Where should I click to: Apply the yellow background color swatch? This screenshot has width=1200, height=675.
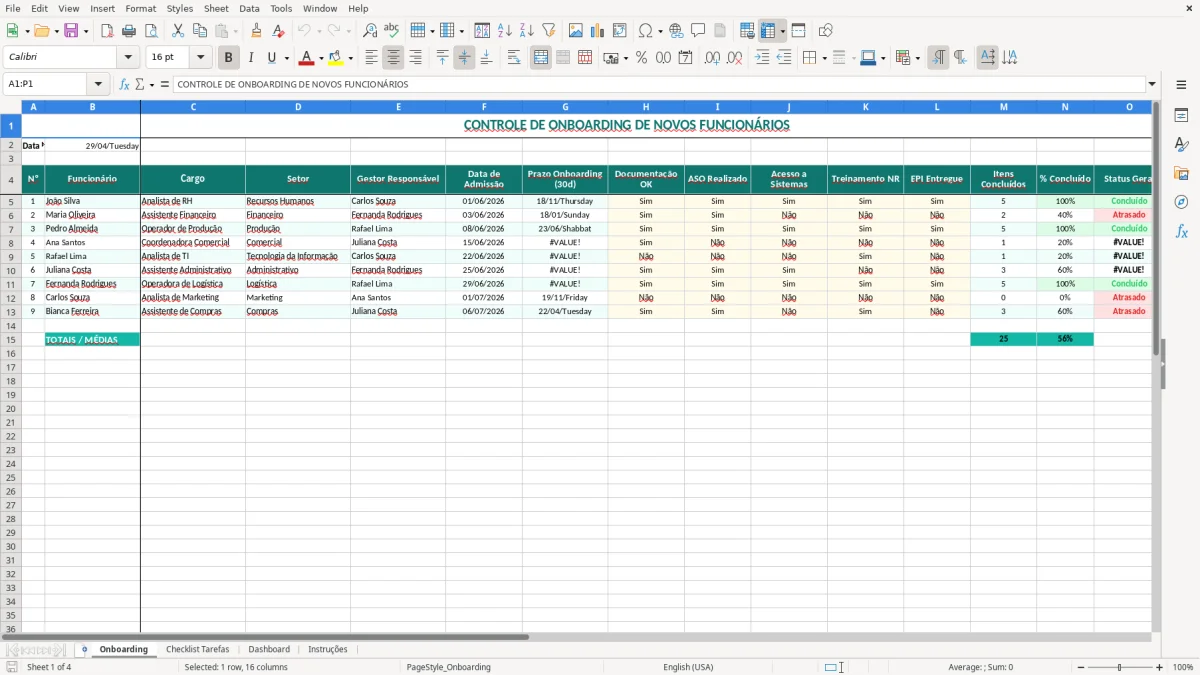pyautogui.click(x=336, y=58)
